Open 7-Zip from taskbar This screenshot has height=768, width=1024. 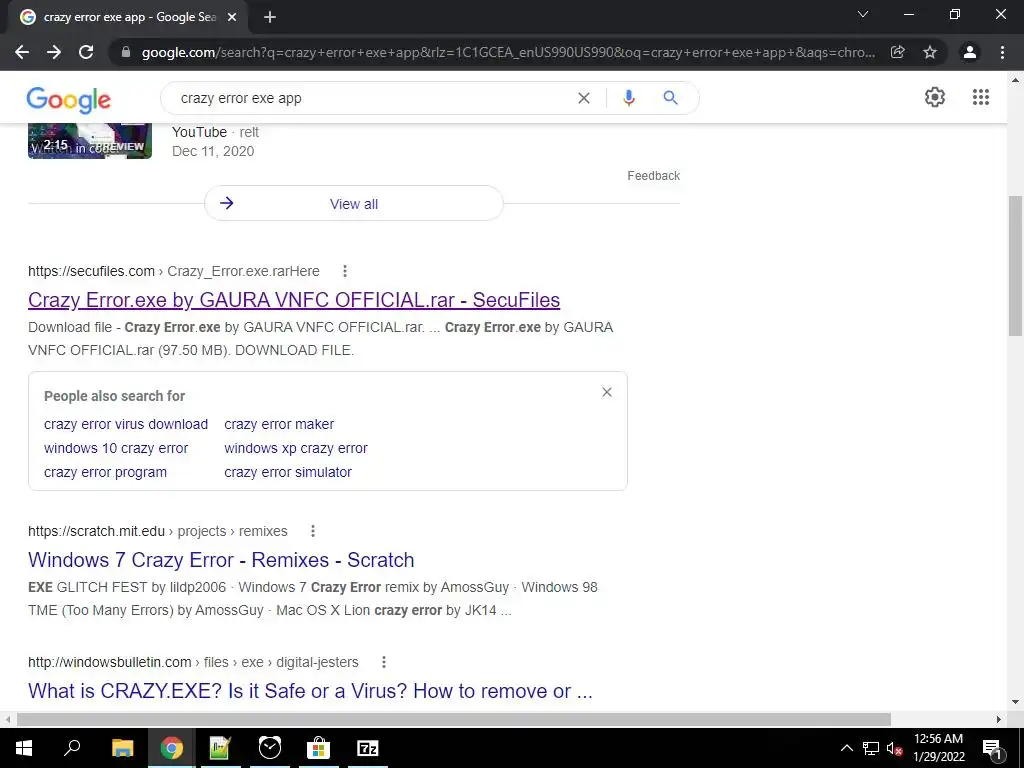pos(368,748)
